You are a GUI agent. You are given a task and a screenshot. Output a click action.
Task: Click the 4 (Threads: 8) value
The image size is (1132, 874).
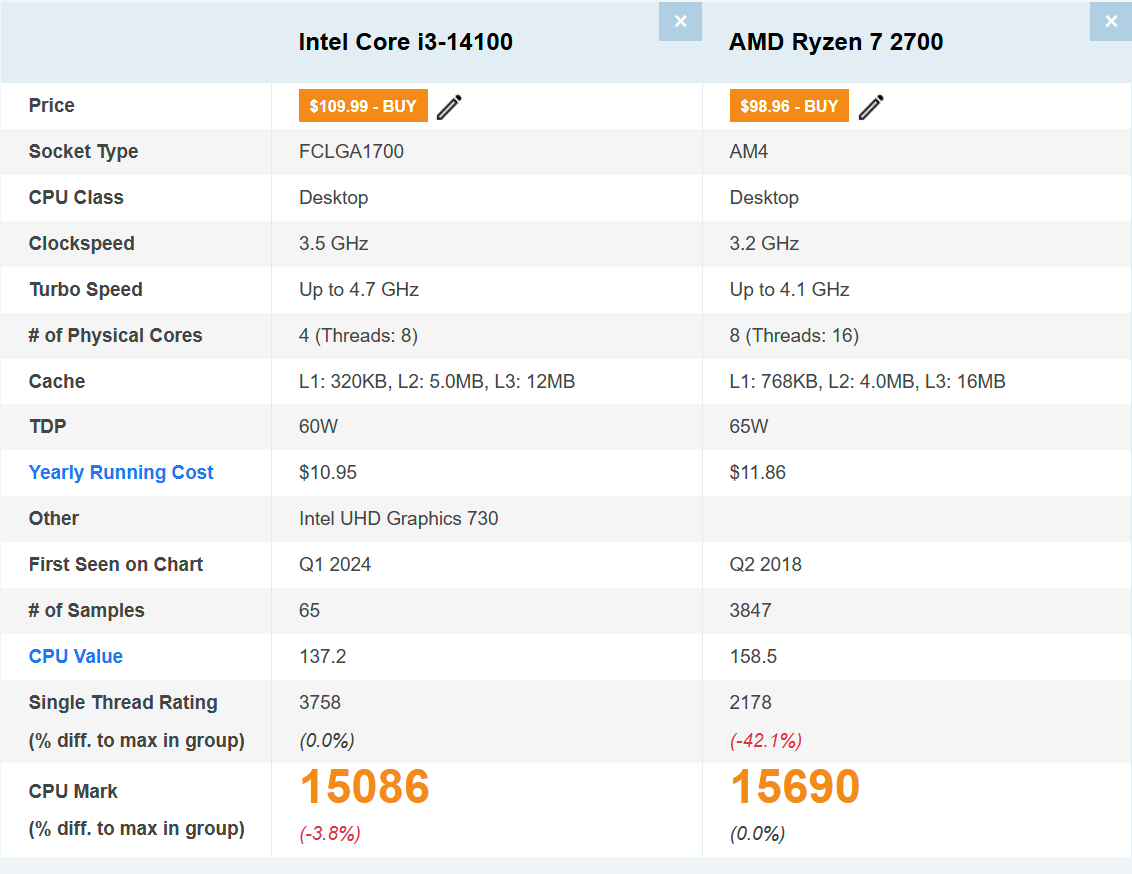point(358,336)
